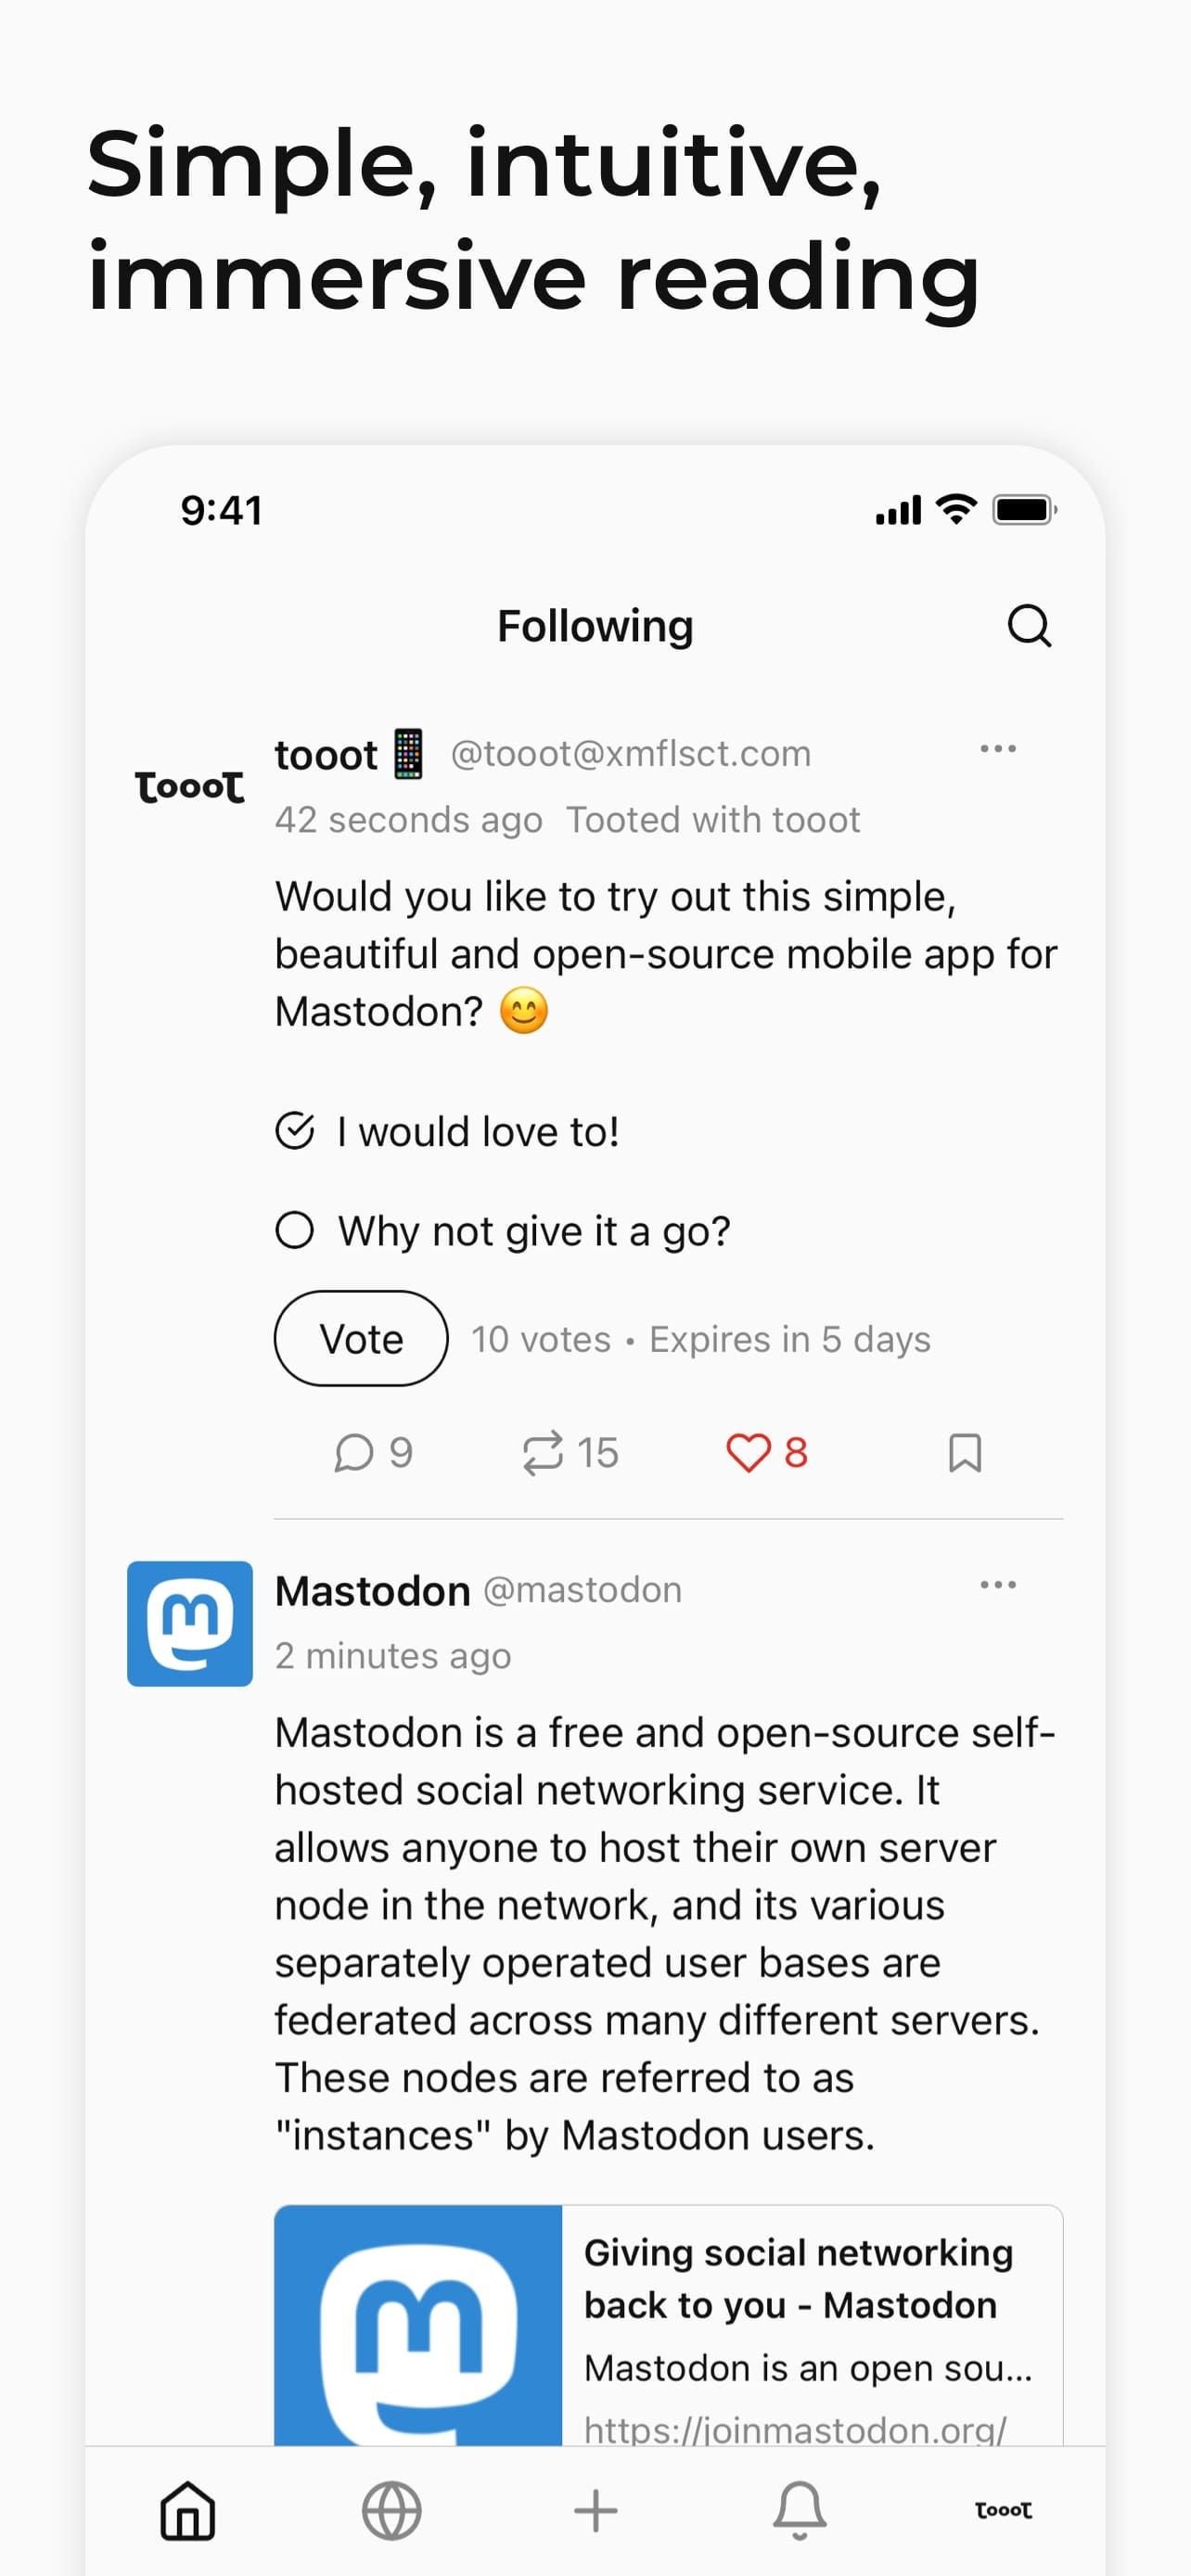Open the options menu on Mastodon's post

tap(997, 1584)
